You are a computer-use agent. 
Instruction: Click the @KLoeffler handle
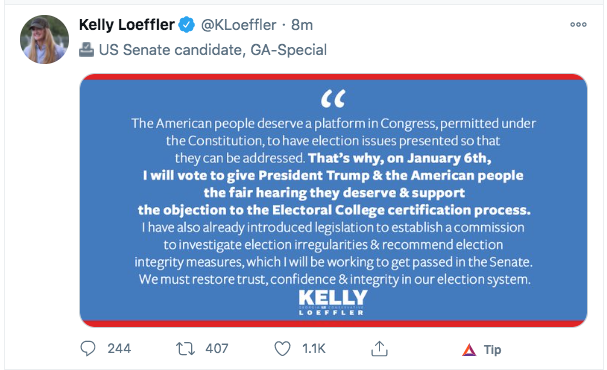(x=238, y=25)
